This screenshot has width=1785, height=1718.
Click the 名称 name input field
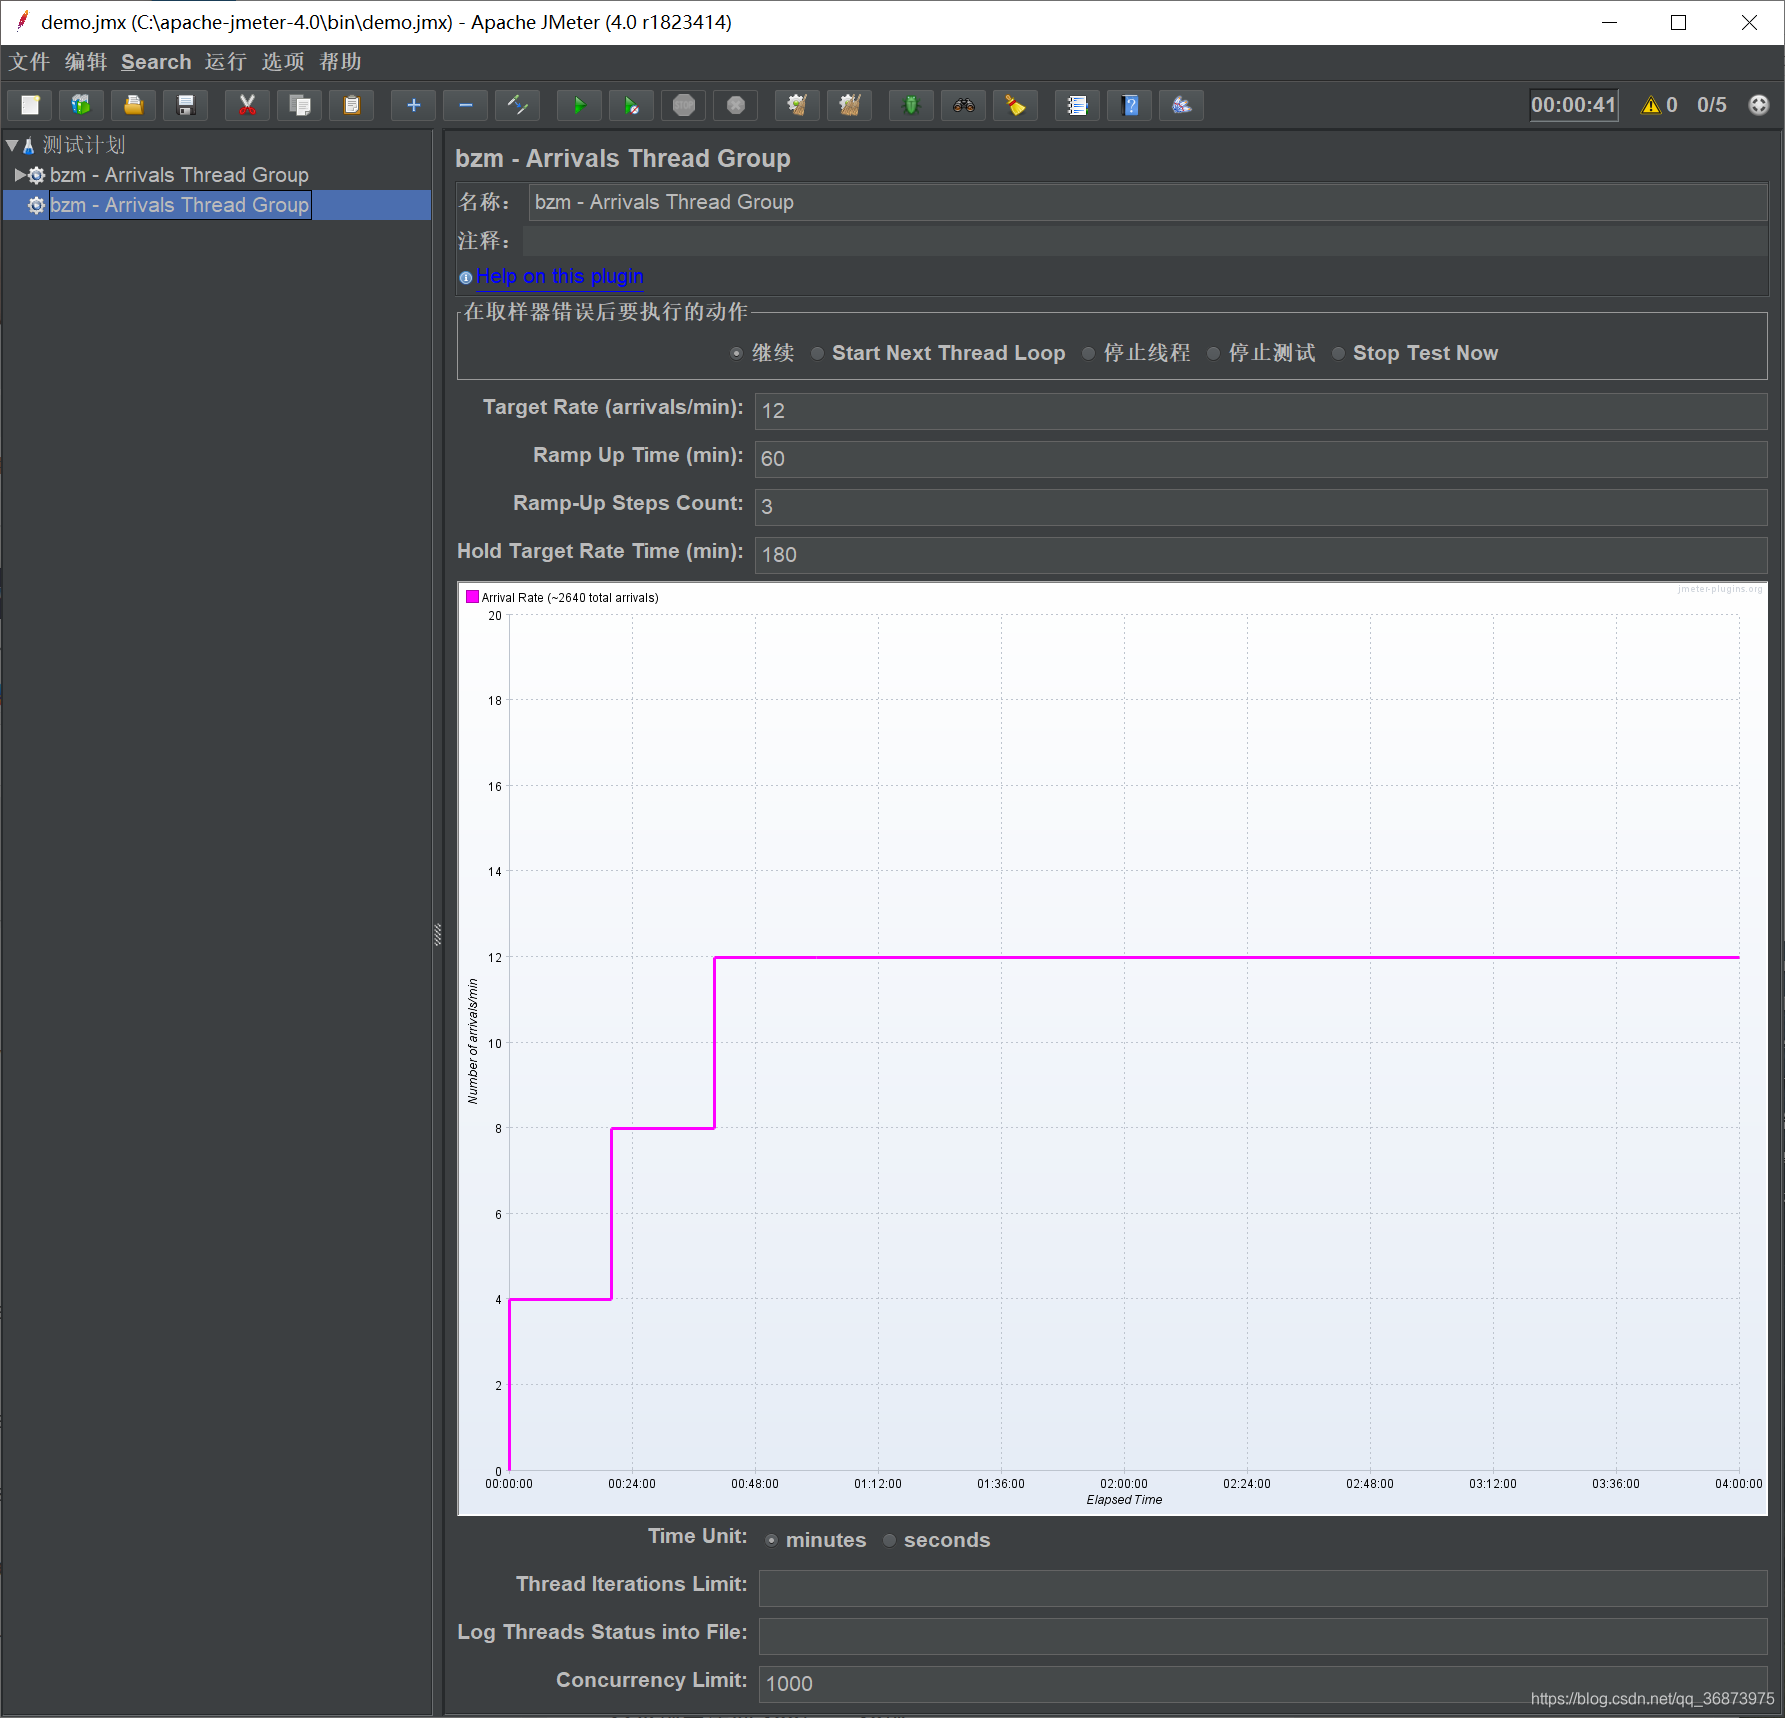[1147, 202]
